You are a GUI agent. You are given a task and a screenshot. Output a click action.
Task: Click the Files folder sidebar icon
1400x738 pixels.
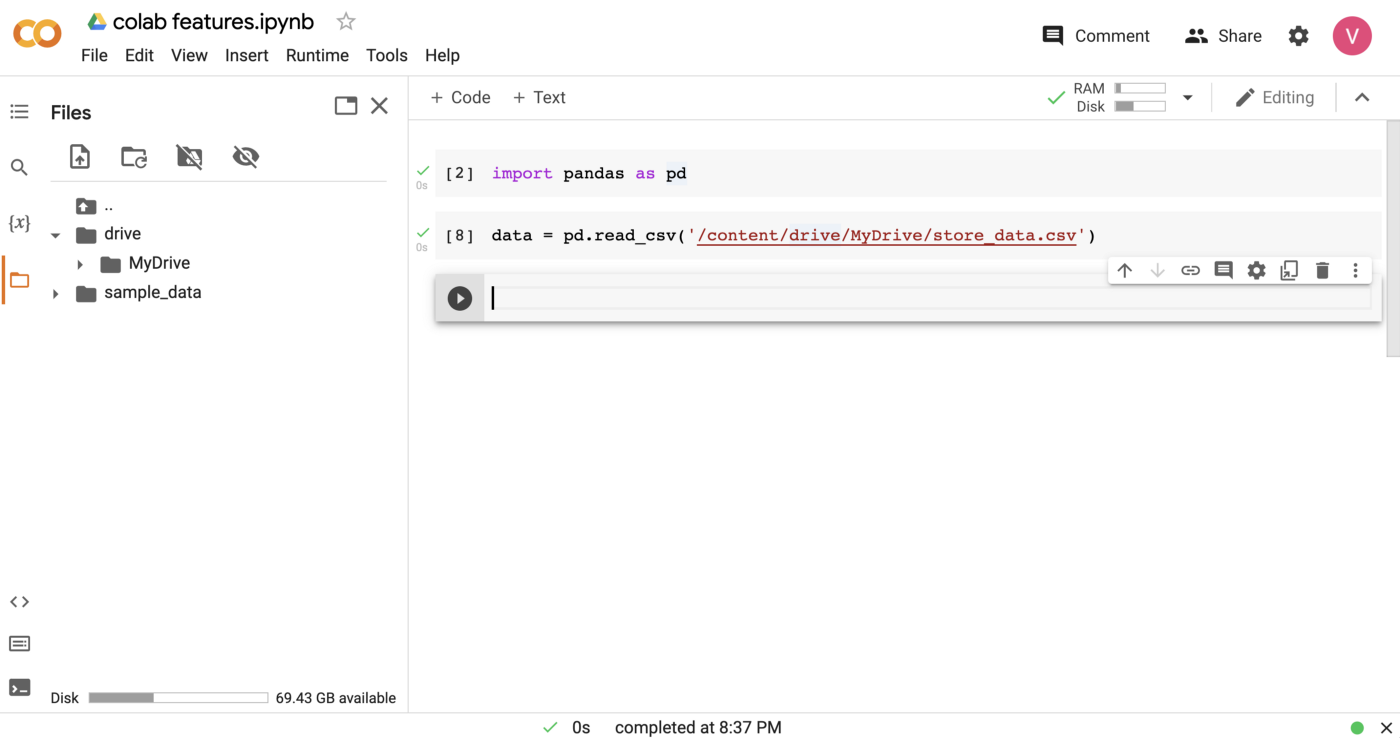[x=19, y=280]
